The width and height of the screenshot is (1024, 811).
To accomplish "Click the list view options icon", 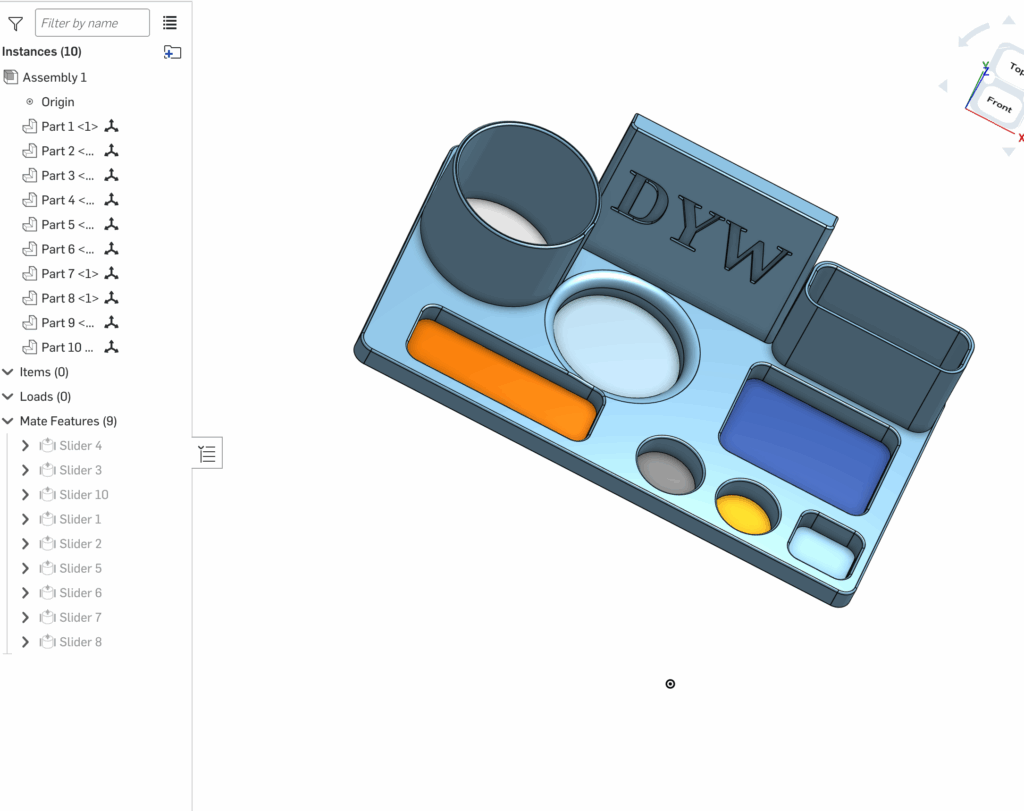I will [170, 23].
